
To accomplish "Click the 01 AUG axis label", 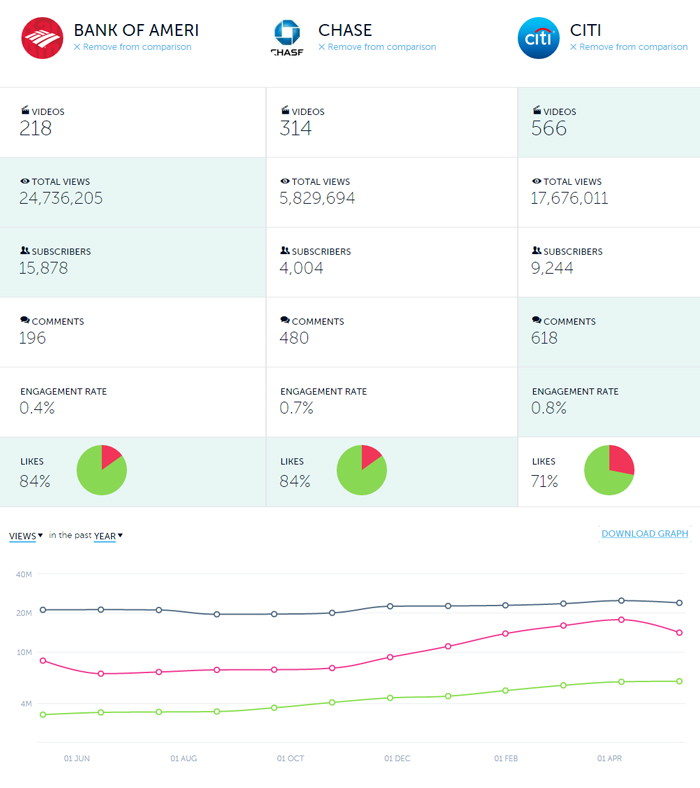I will pyautogui.click(x=183, y=758).
